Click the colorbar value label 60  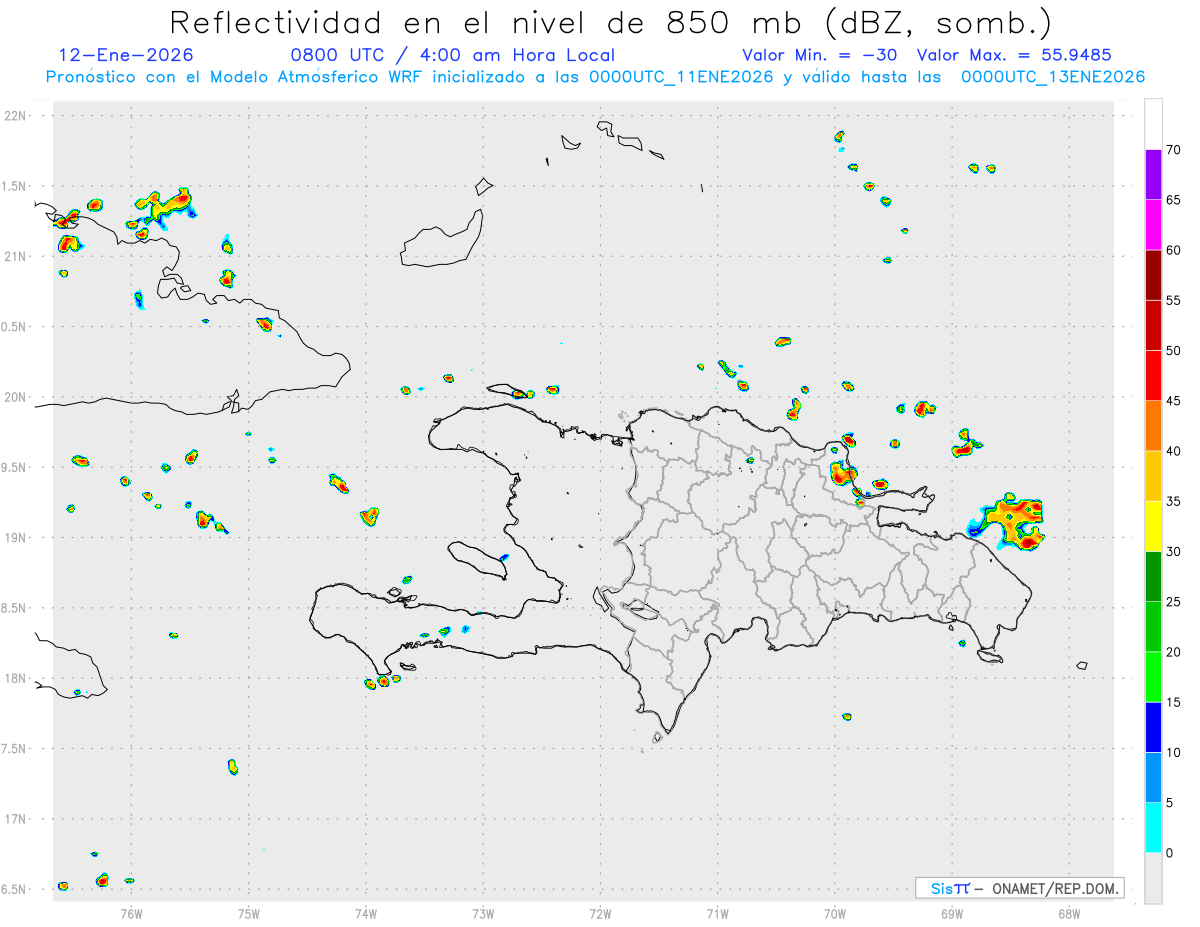click(x=1173, y=250)
